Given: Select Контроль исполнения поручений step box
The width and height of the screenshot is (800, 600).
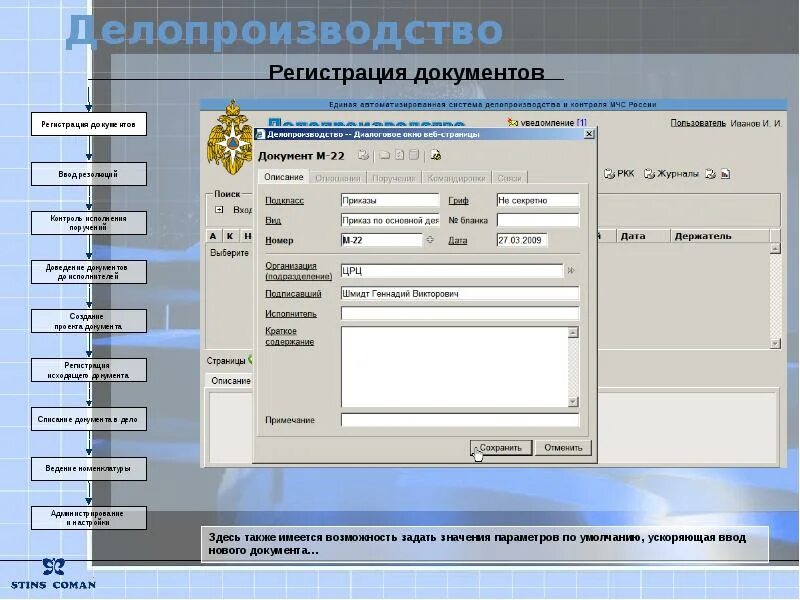Looking at the screenshot, I should coord(89,223).
